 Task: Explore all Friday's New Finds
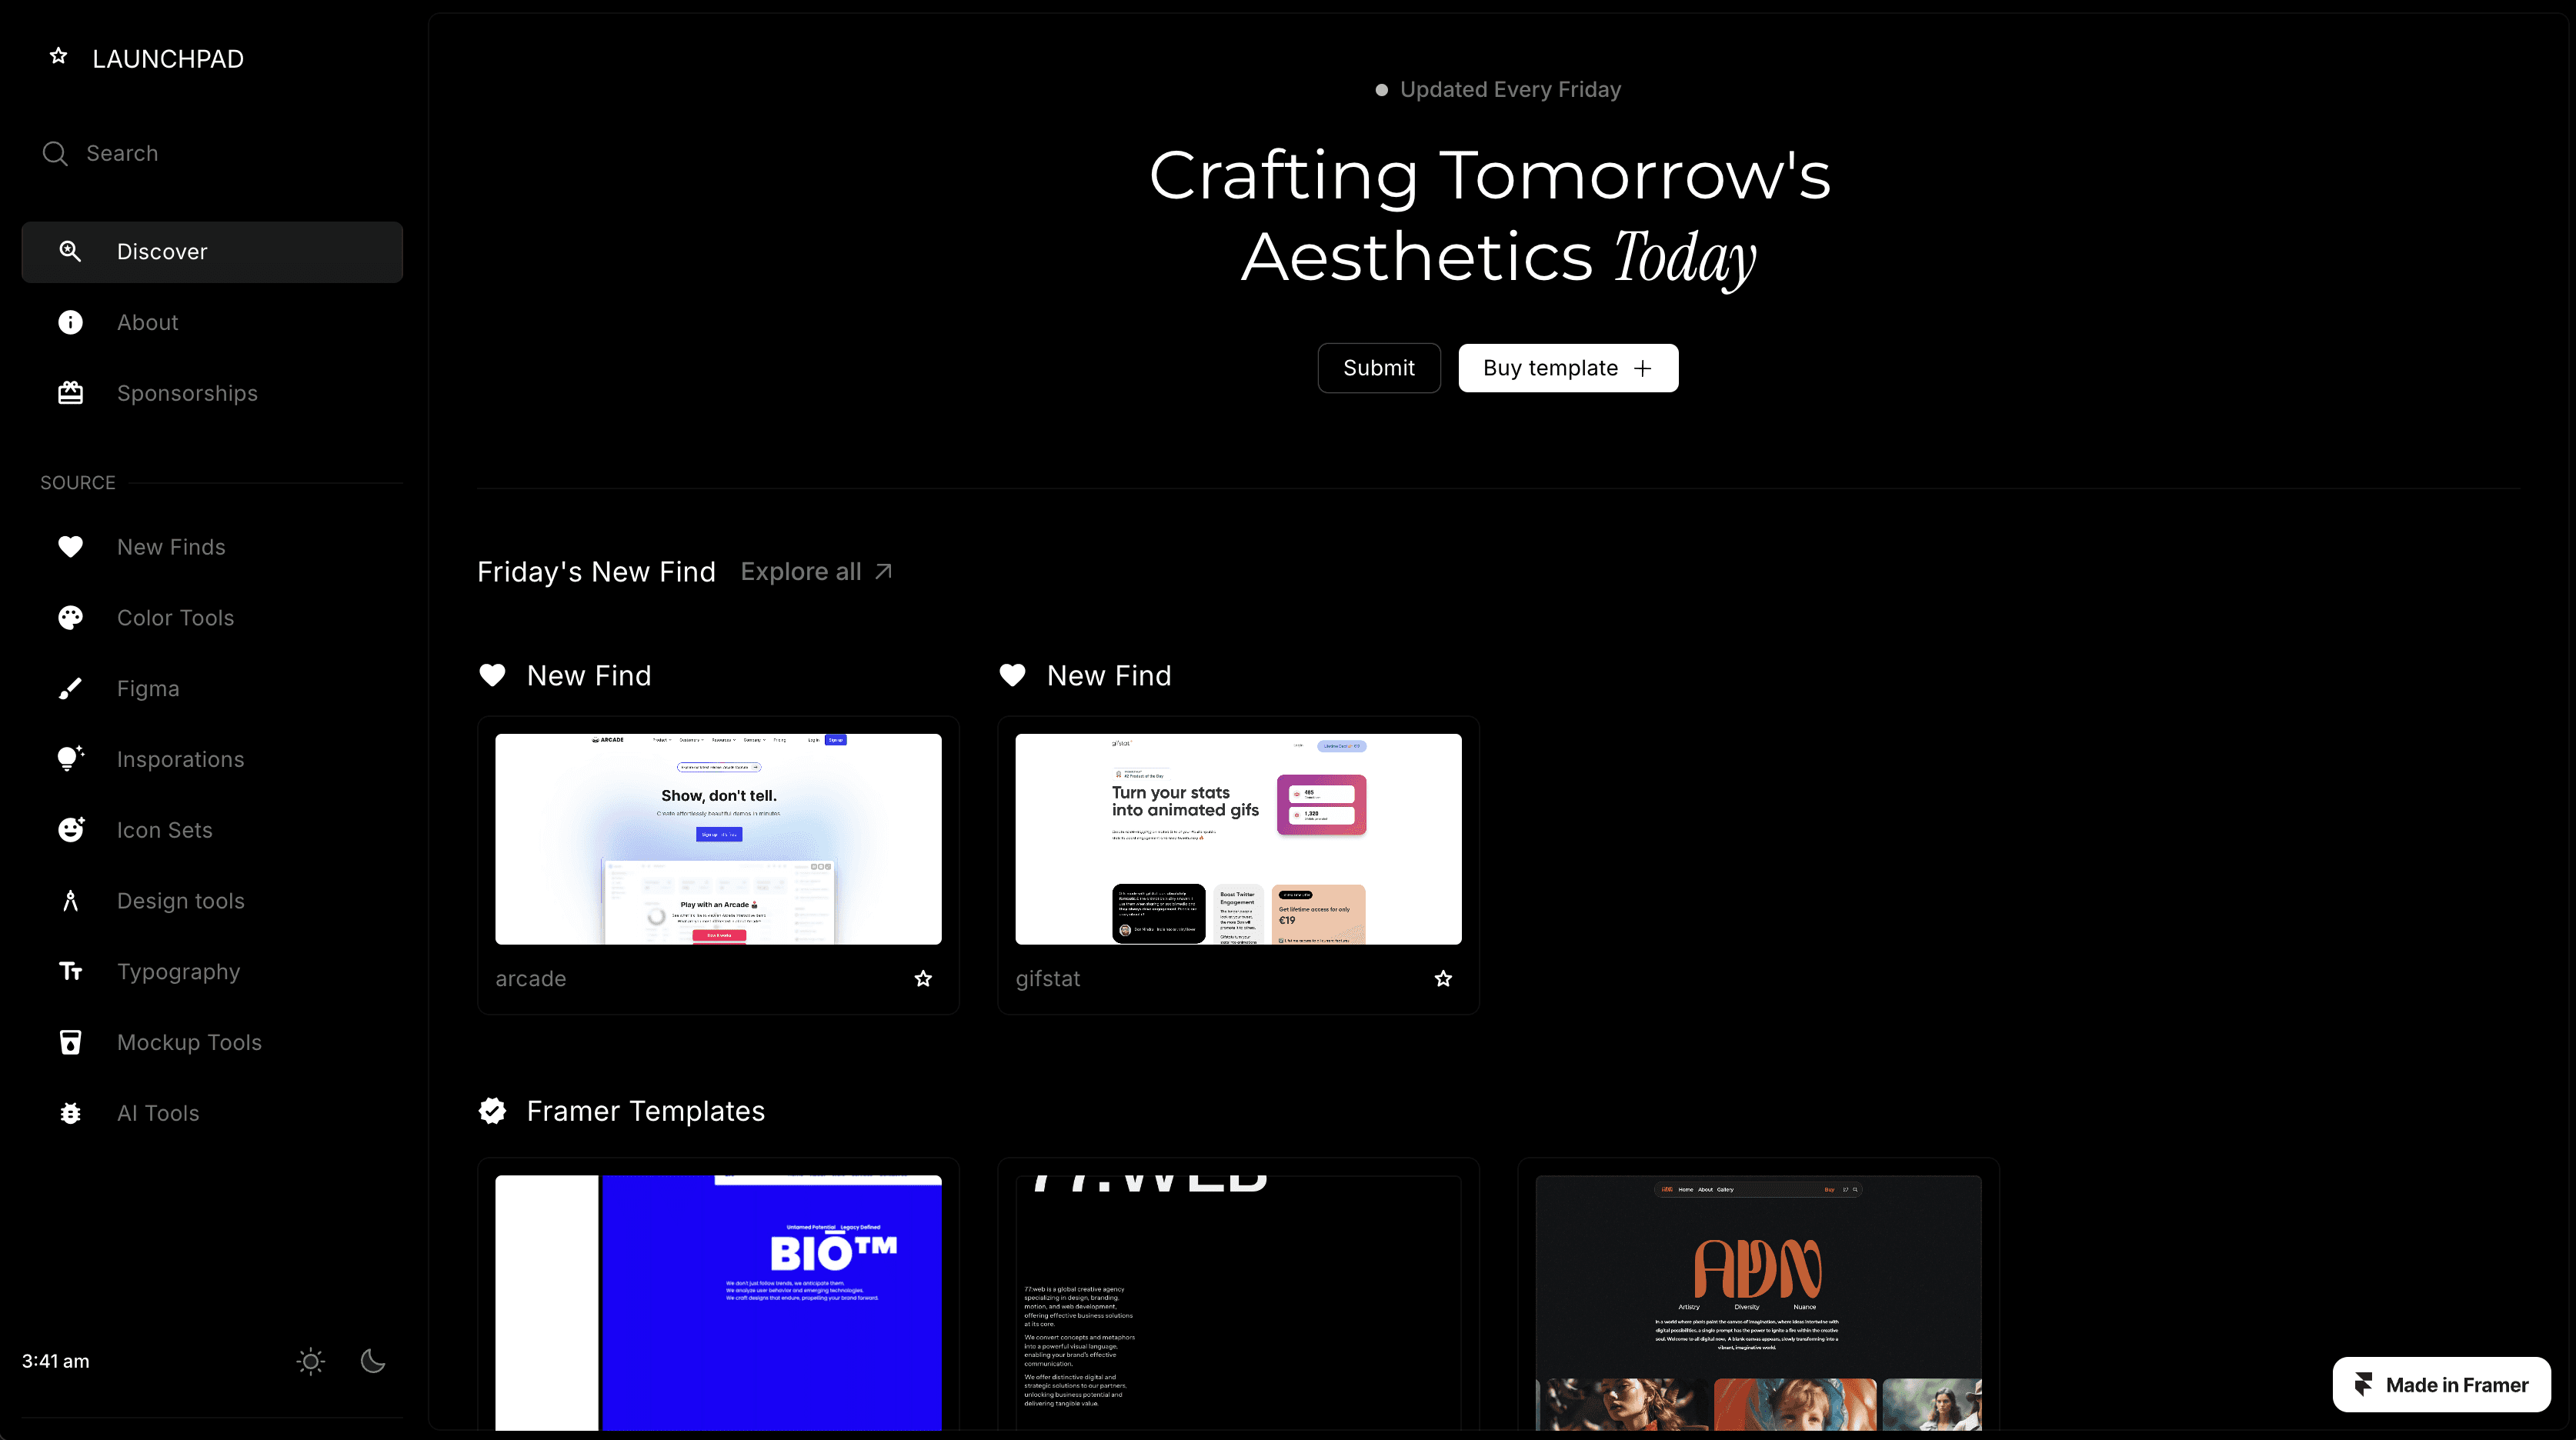click(817, 572)
